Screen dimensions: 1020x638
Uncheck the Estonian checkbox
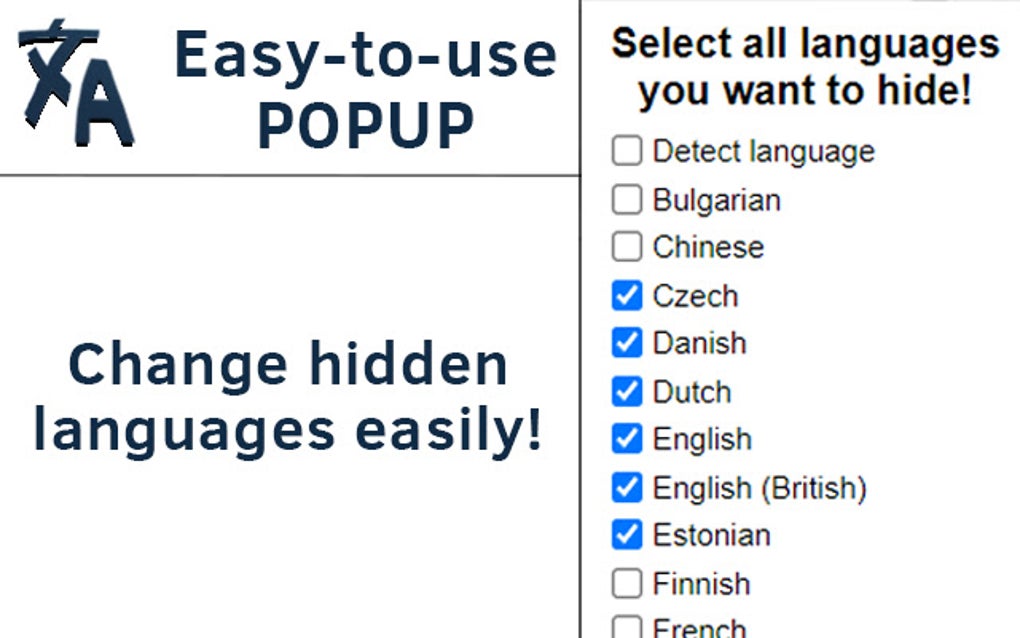point(626,535)
